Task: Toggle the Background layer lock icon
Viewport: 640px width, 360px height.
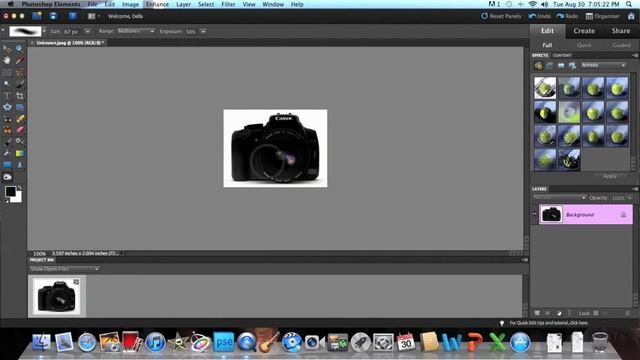Action: coord(623,215)
